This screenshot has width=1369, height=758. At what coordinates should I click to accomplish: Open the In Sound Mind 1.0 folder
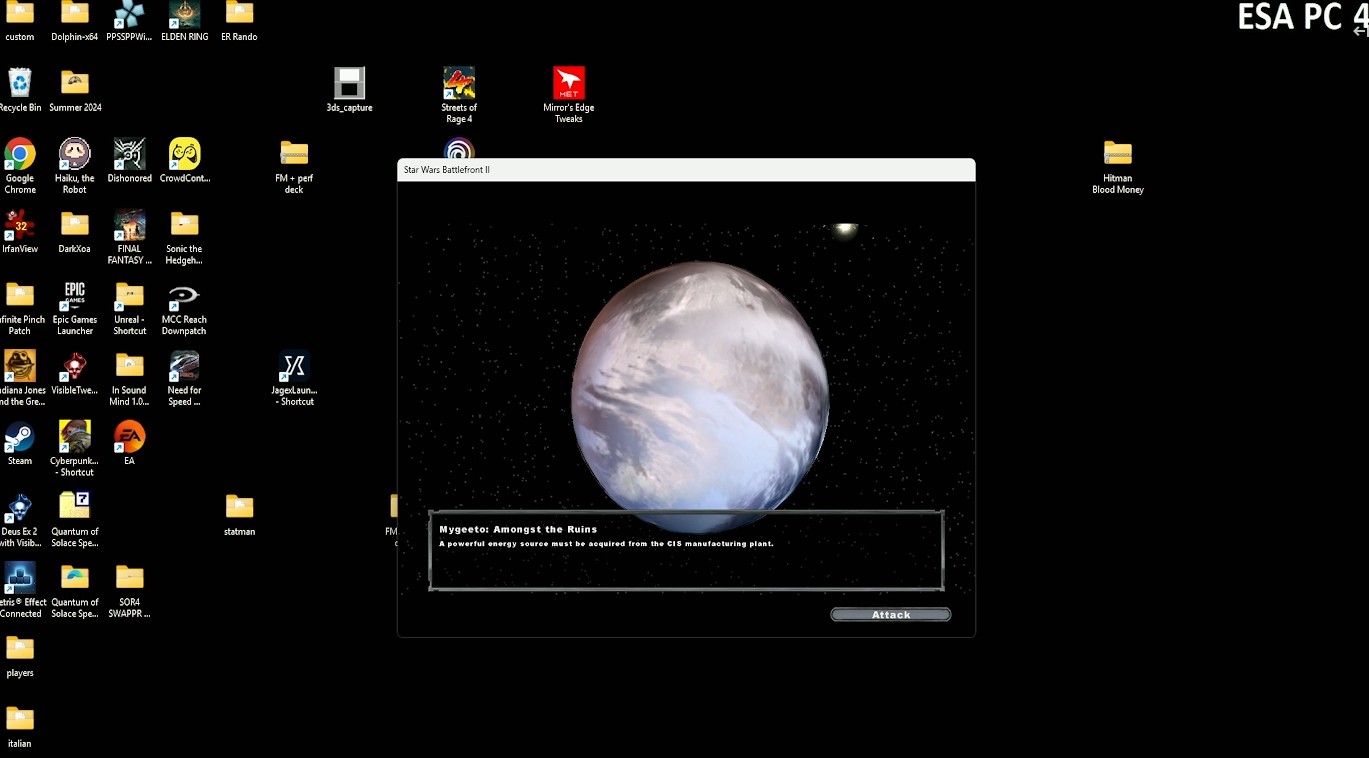(129, 366)
